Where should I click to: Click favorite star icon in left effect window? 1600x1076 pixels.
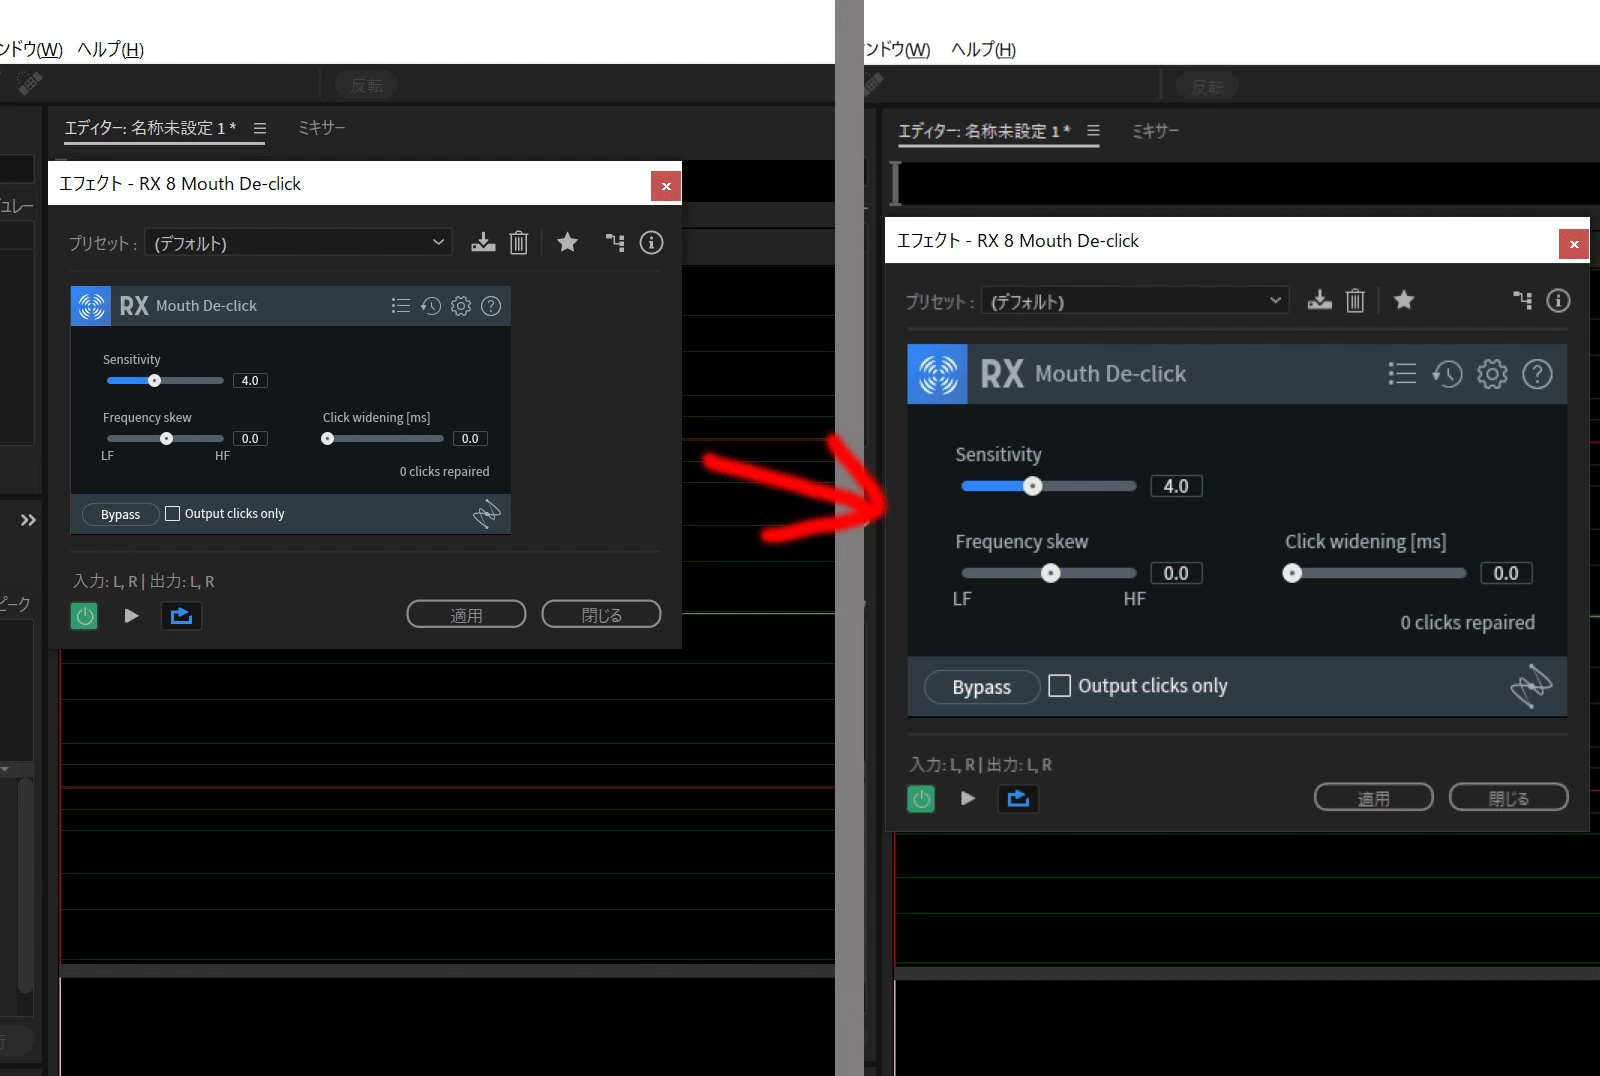coord(567,242)
